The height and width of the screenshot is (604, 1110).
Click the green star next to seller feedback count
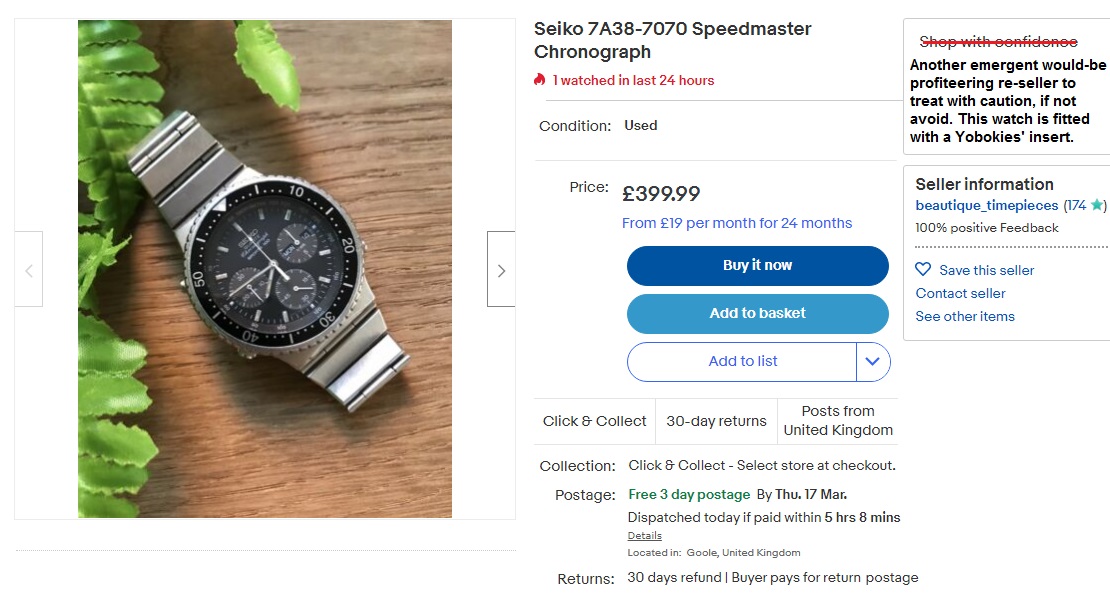click(x=1096, y=203)
